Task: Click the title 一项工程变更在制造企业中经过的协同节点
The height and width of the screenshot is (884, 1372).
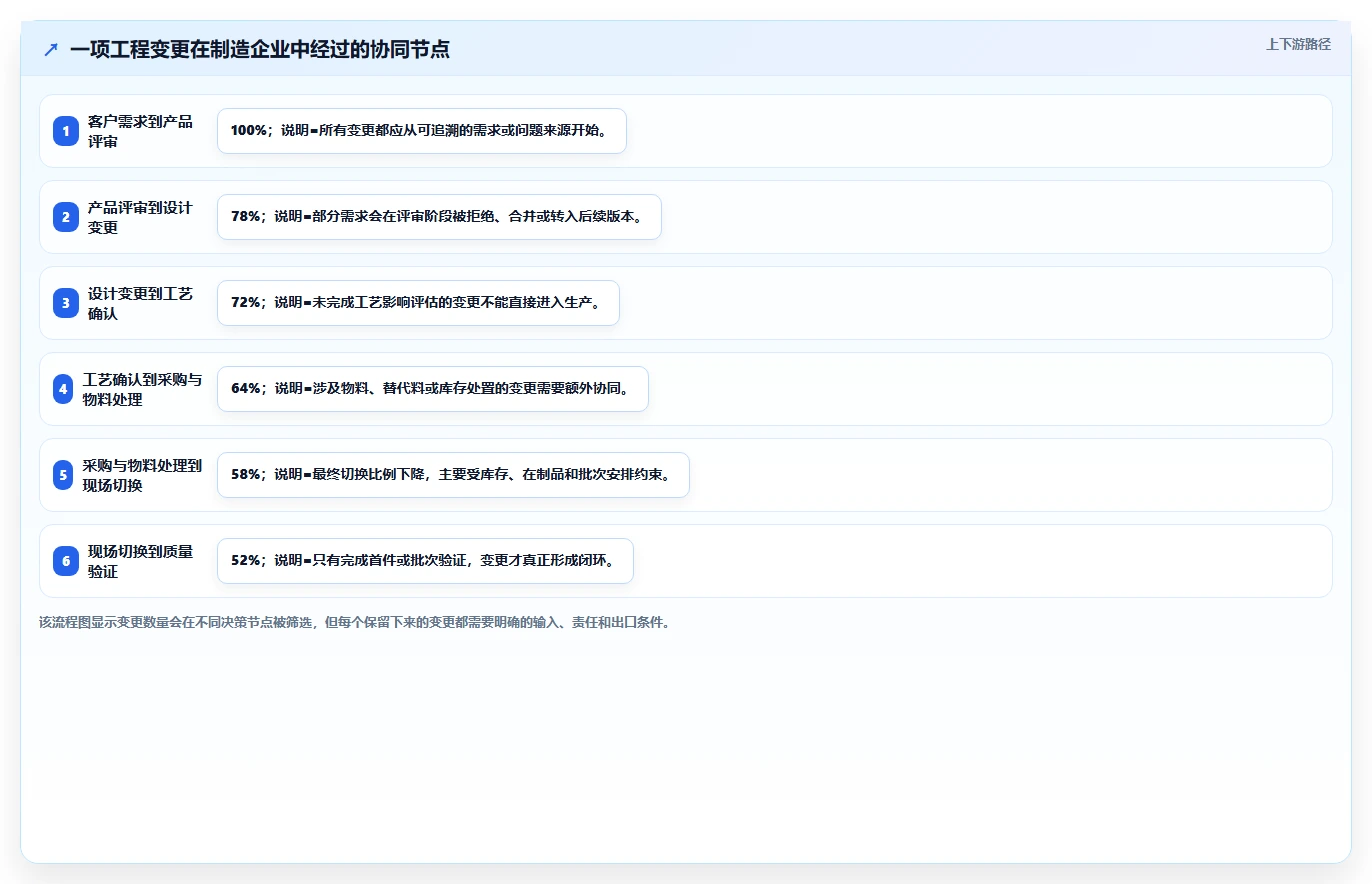Action: pyautogui.click(x=260, y=50)
